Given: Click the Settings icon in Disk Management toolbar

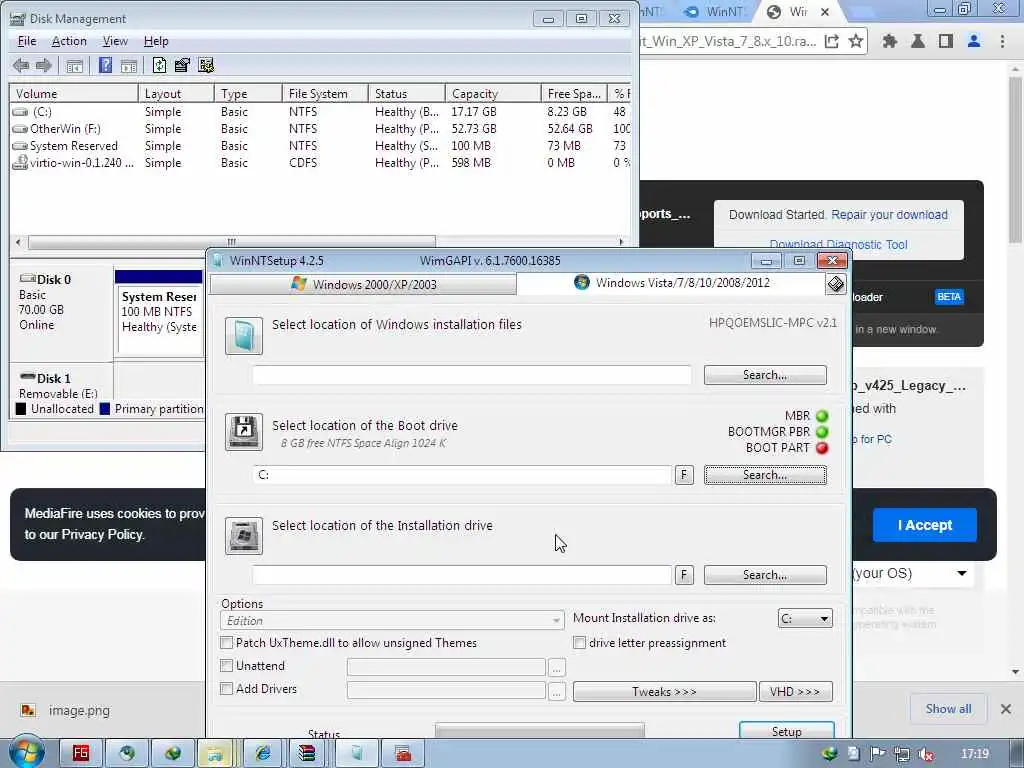Looking at the screenshot, I should (206, 65).
